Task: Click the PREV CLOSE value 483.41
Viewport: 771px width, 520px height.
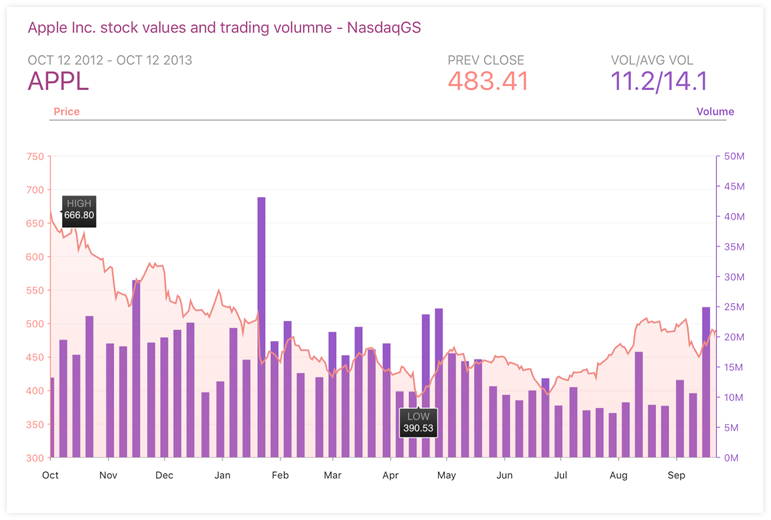Action: tap(488, 81)
